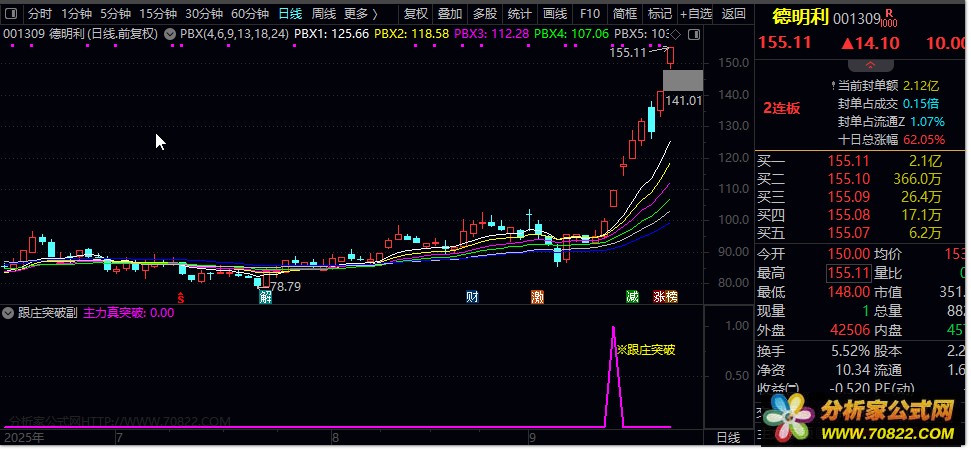This screenshot has width=971, height=450.
Task: Click the red $ marker under candles
Action: coord(181,297)
